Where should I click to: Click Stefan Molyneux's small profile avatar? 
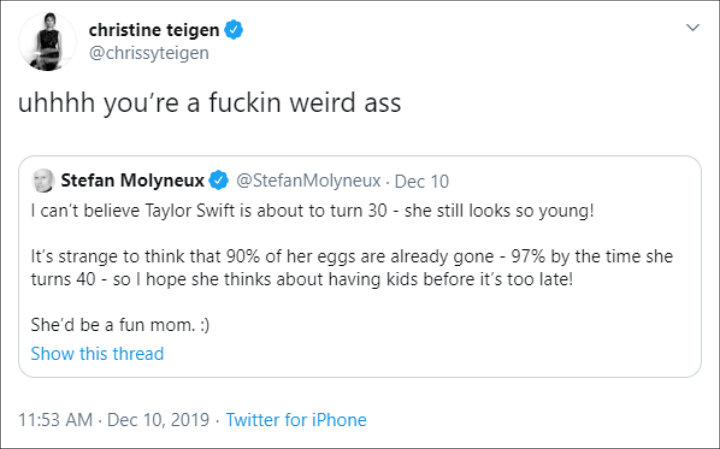pyautogui.click(x=42, y=181)
